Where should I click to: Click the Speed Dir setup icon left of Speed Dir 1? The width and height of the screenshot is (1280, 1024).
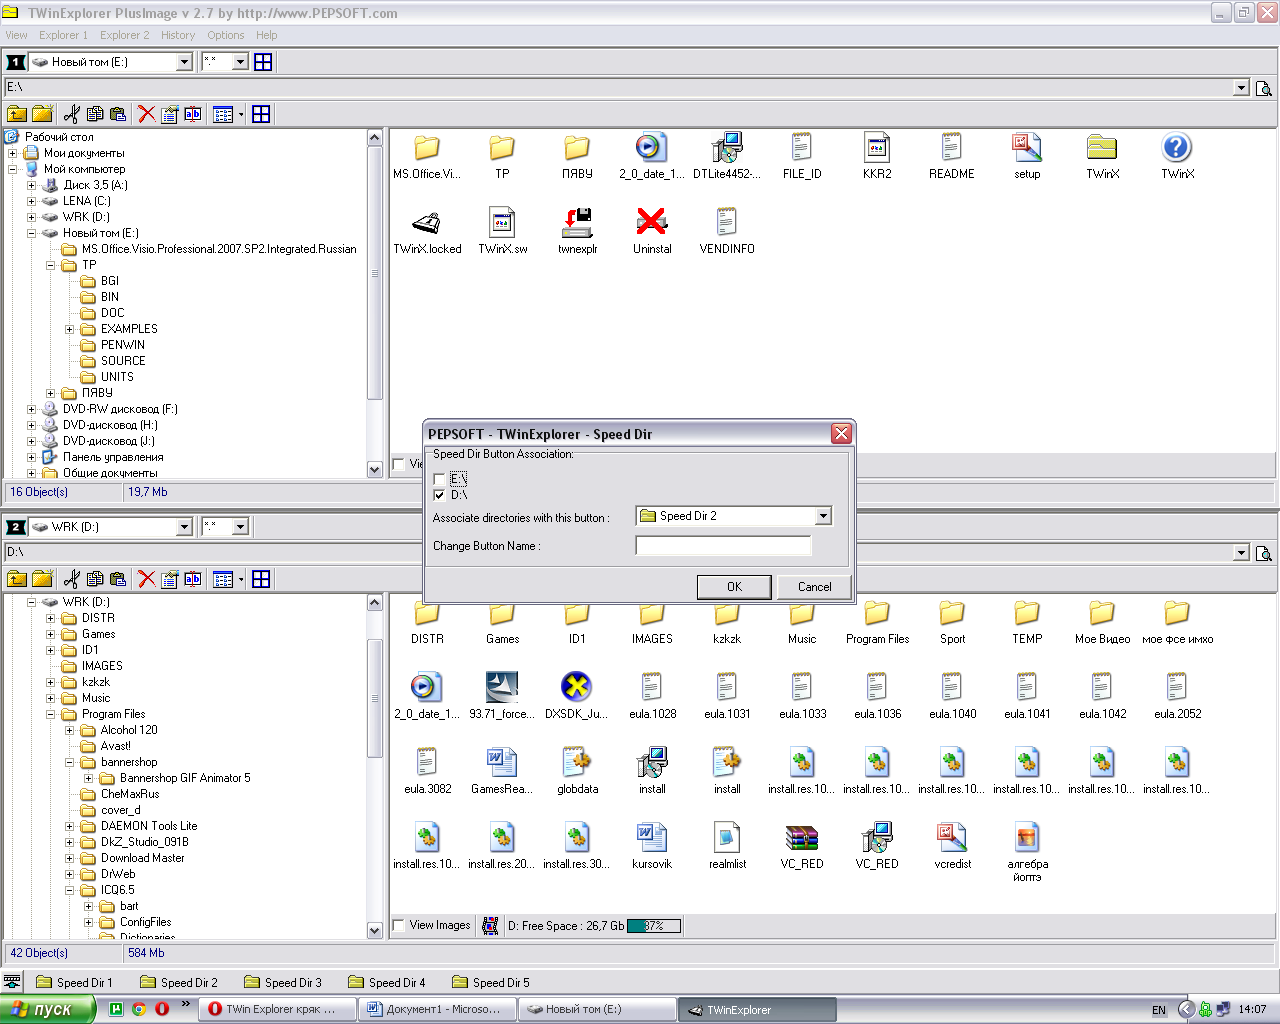(12, 982)
